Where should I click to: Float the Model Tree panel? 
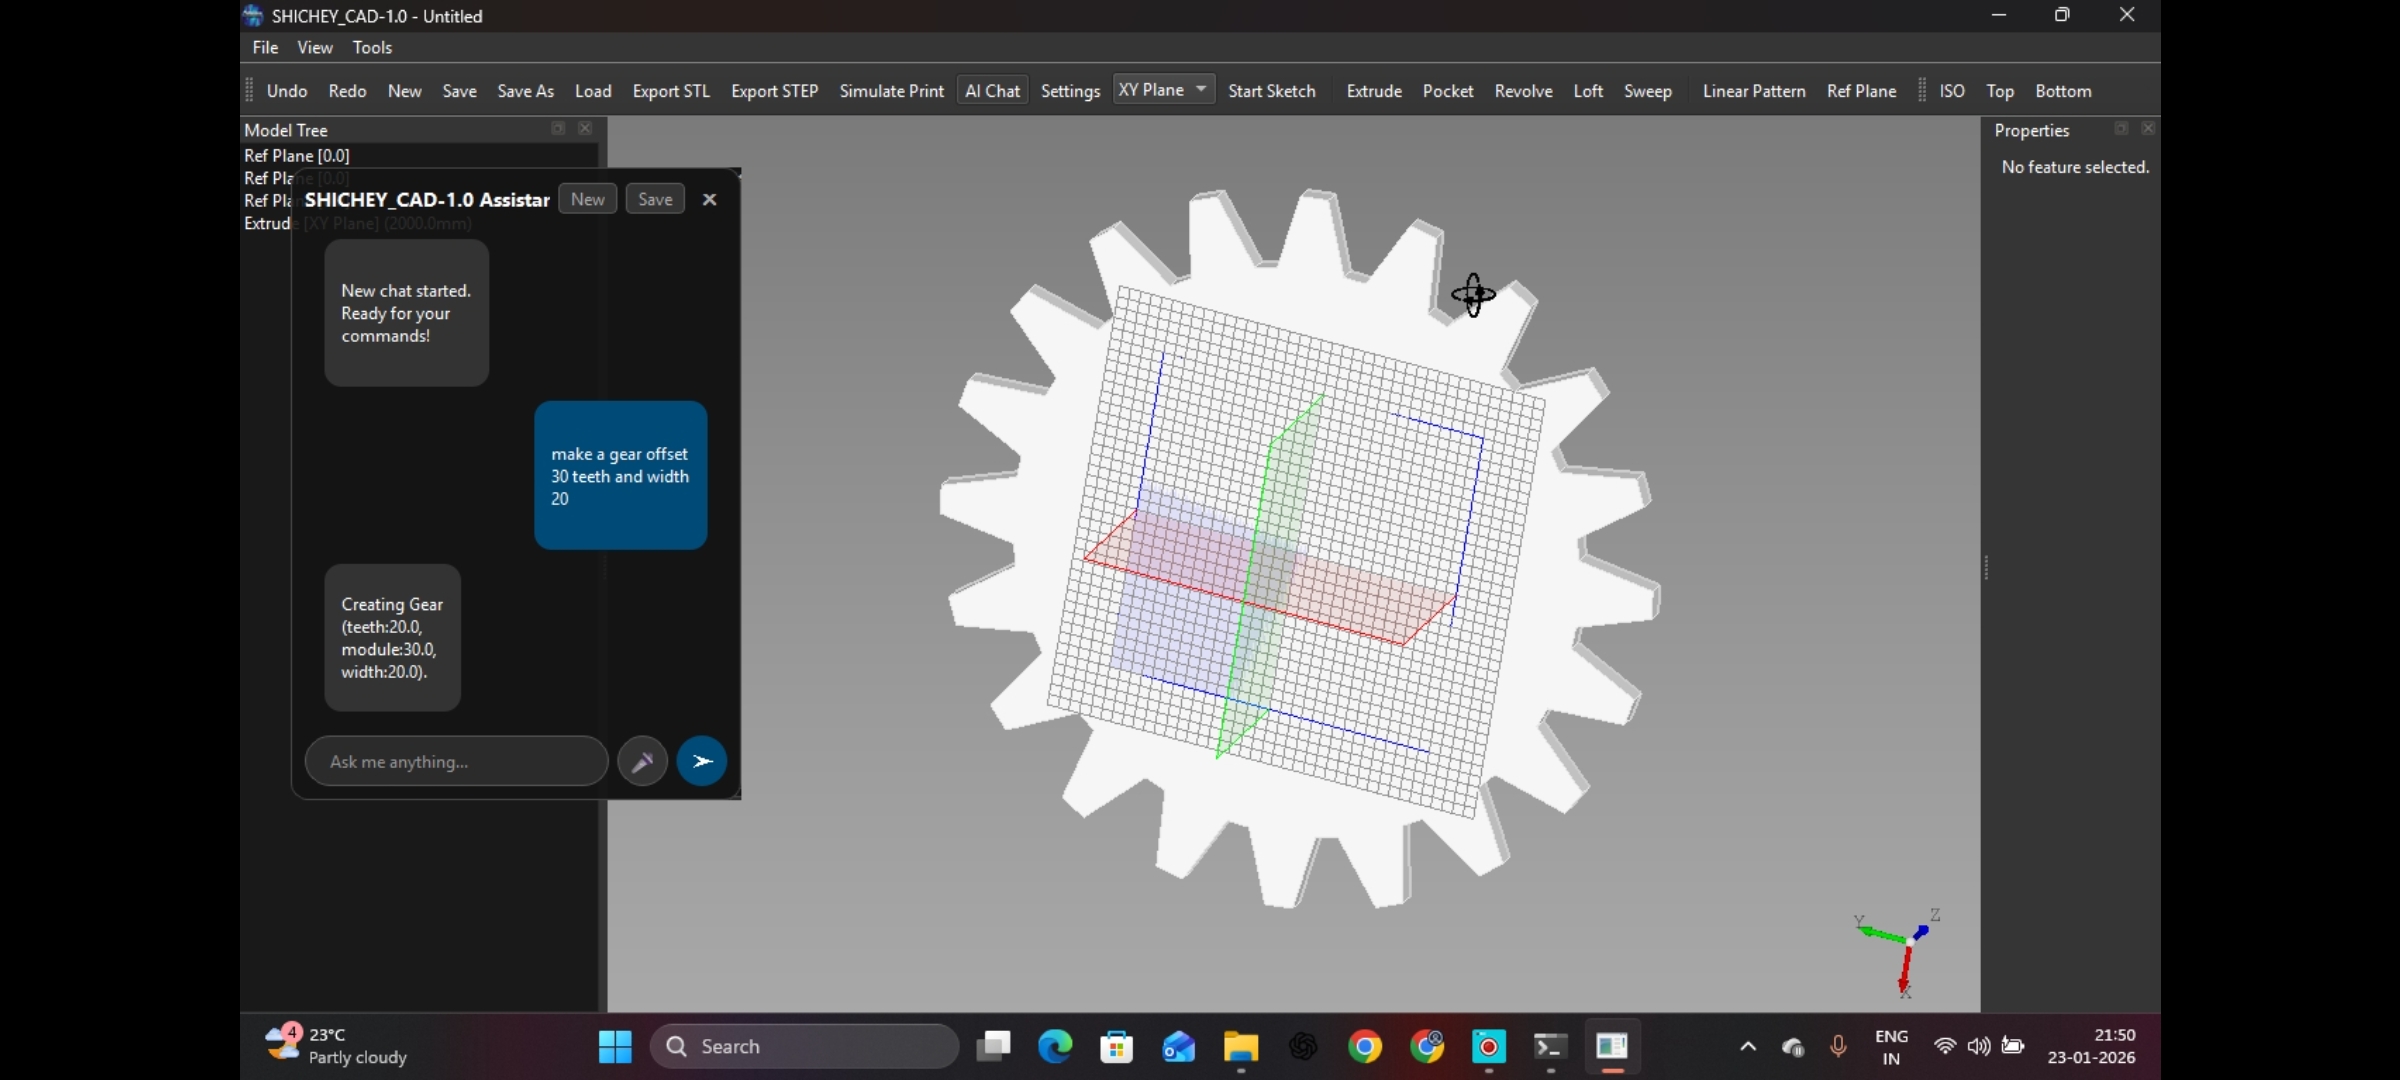558,128
